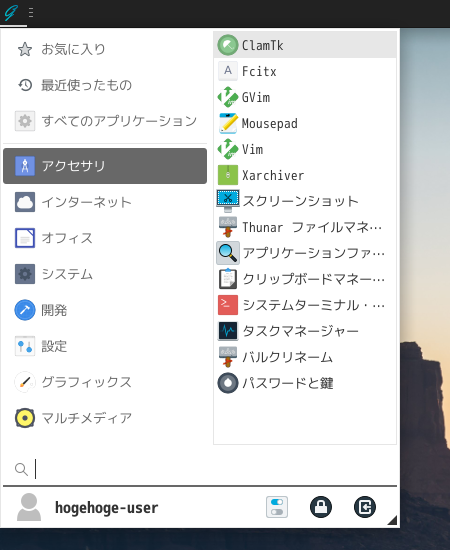This screenshot has width=450, height=550.
Task: Click the log out button
Action: [365, 507]
